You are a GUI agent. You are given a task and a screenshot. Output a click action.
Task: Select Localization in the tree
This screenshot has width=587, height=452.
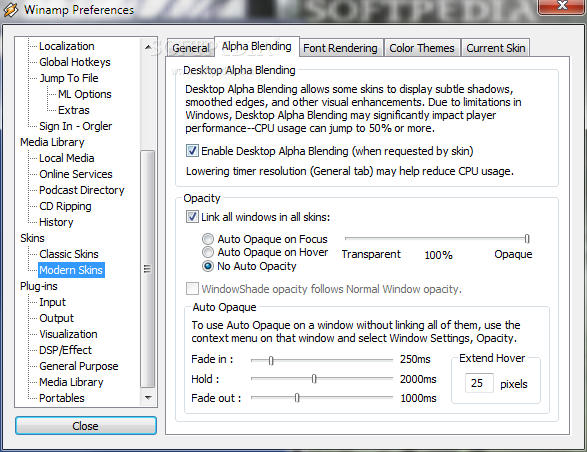pyautogui.click(x=67, y=46)
